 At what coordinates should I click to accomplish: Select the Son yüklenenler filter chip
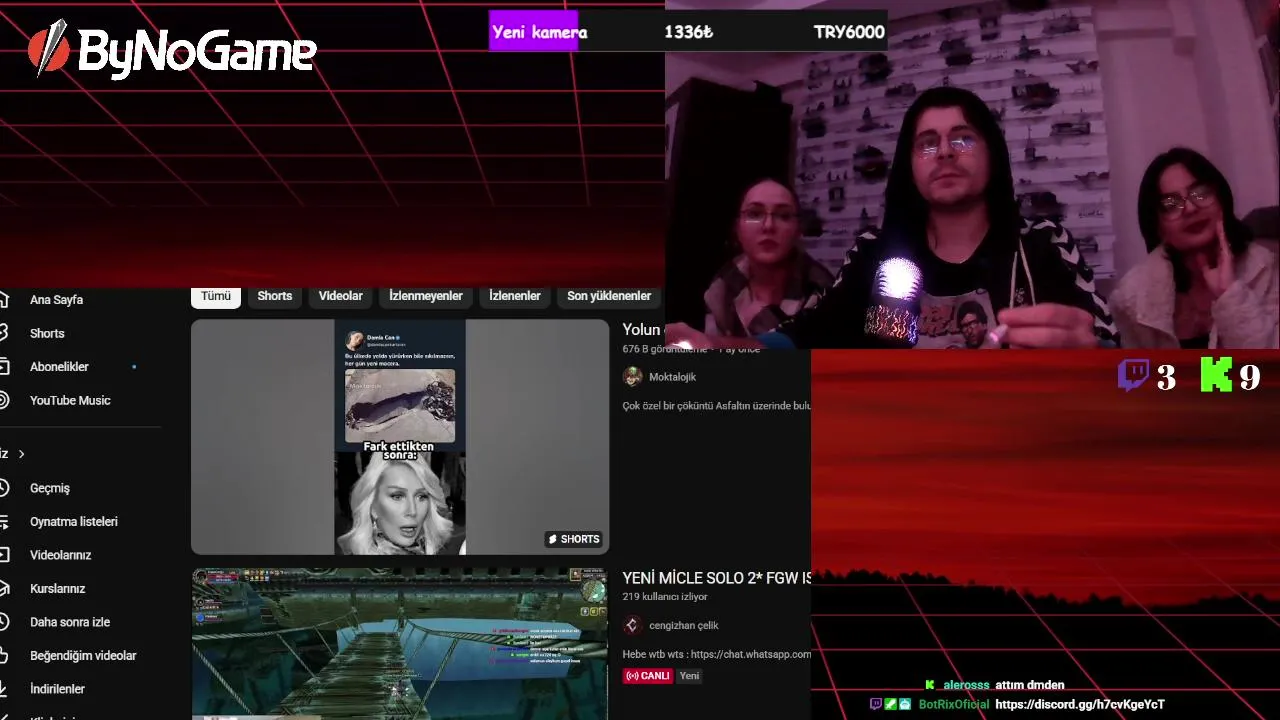pos(609,296)
